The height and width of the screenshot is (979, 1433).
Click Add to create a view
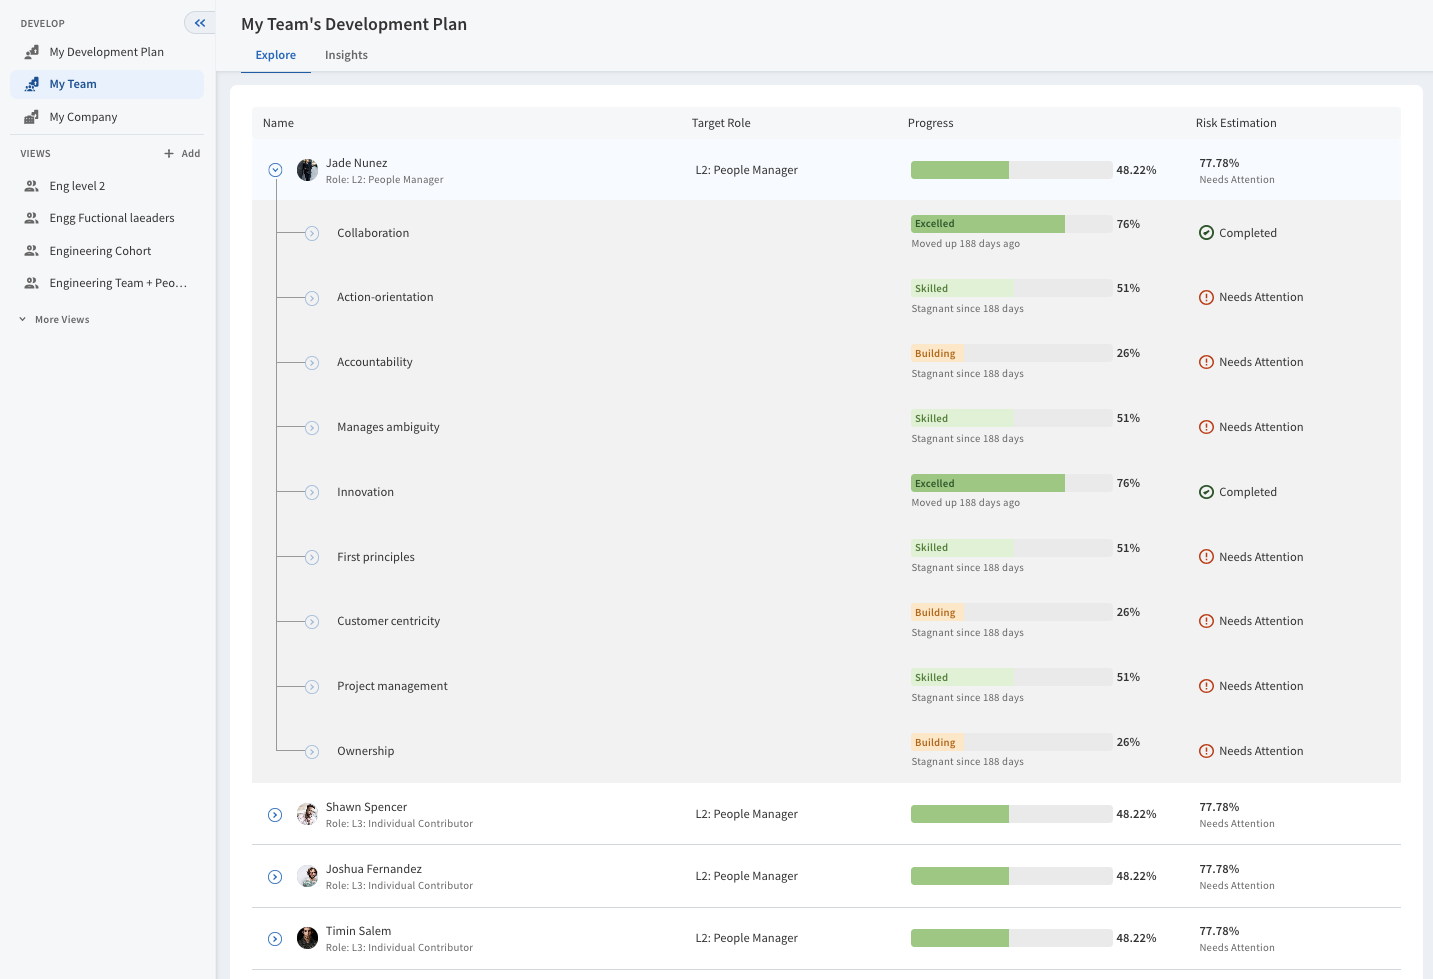coord(182,153)
